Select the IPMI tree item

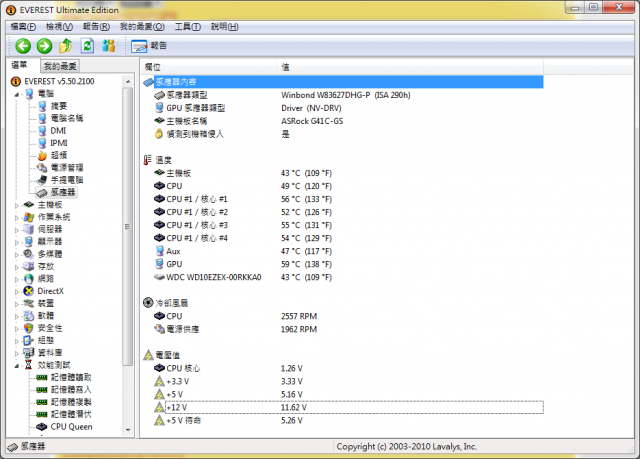[59, 143]
